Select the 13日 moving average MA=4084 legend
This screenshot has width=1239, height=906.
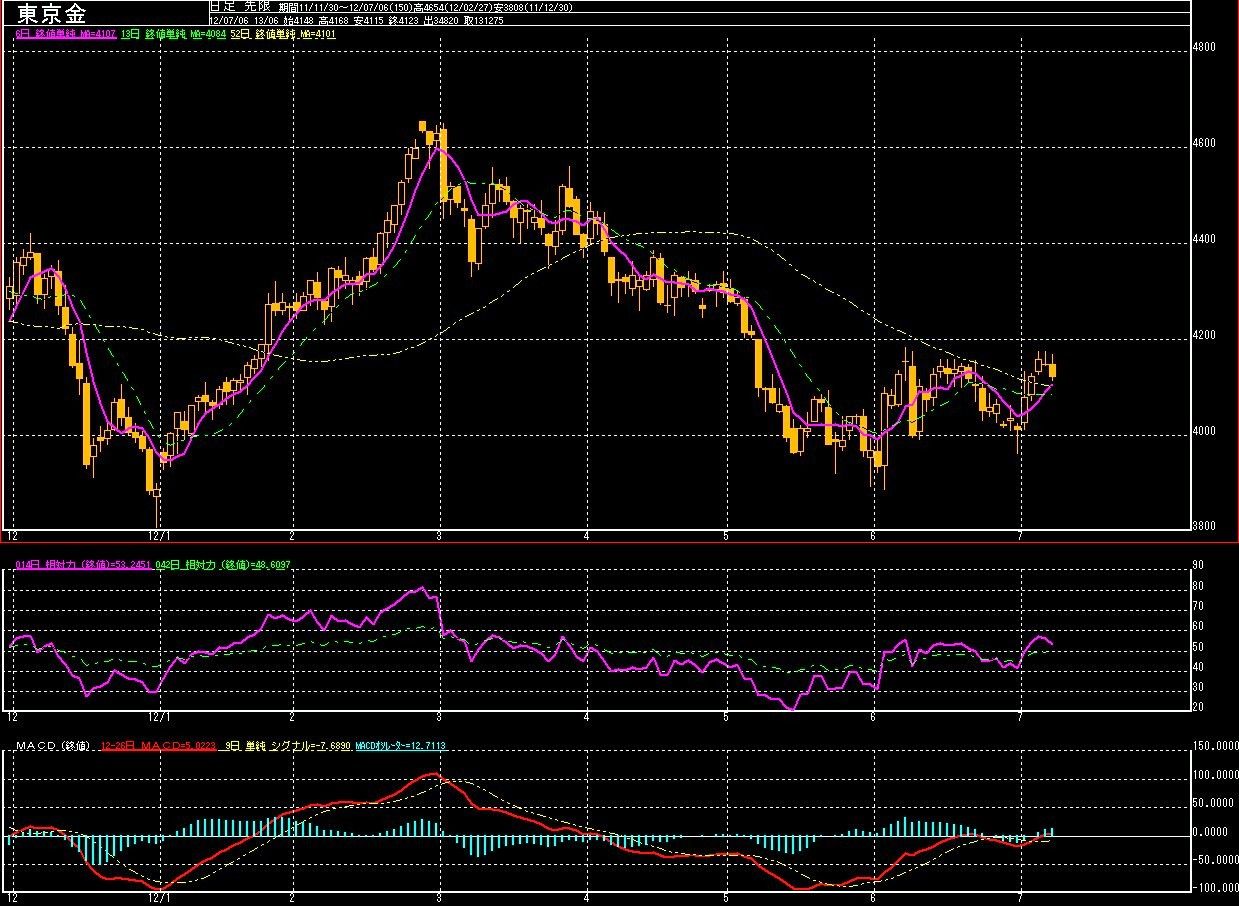(173, 34)
